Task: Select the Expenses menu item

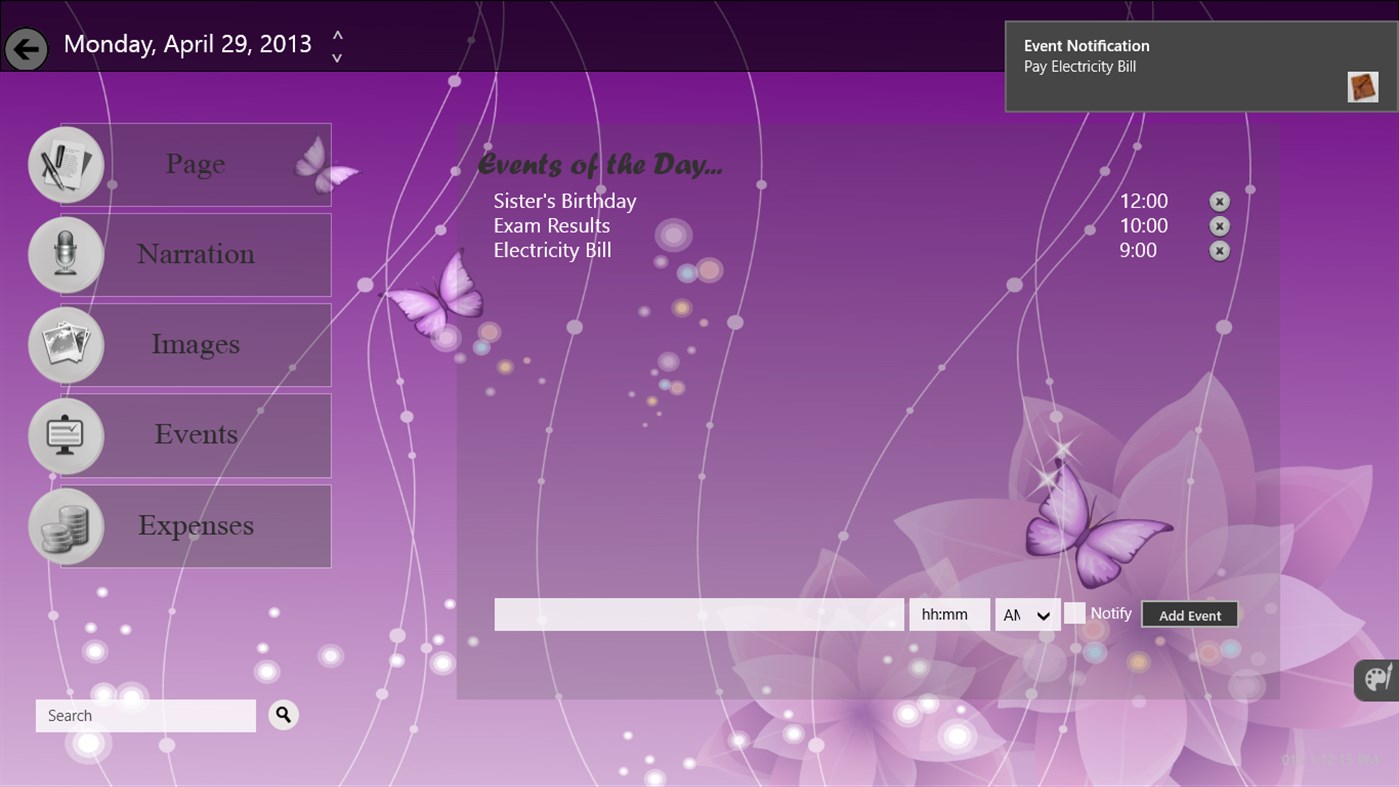Action: point(196,526)
